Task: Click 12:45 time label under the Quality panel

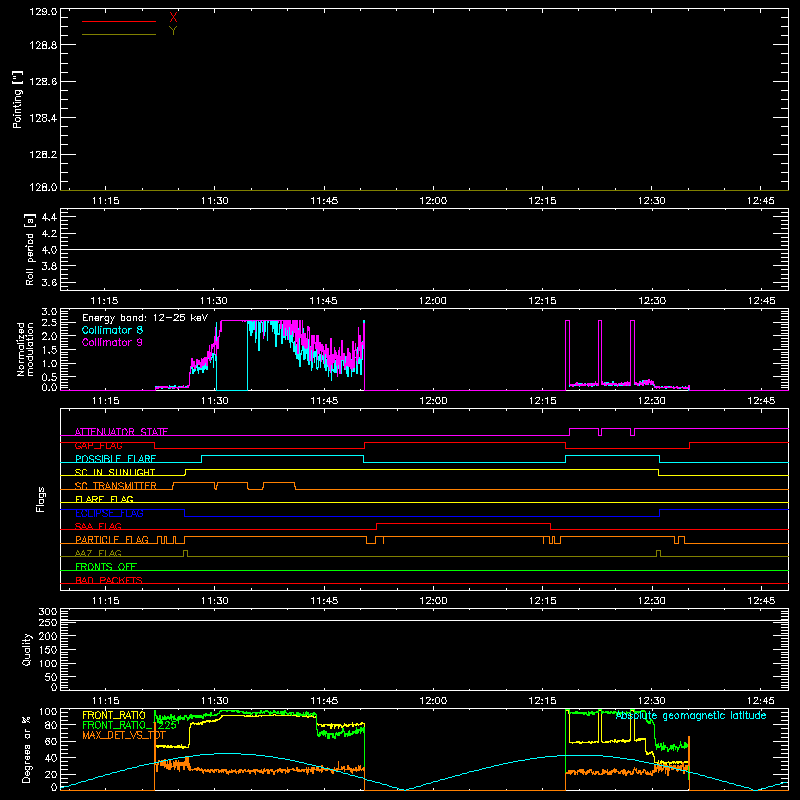Action: [761, 701]
